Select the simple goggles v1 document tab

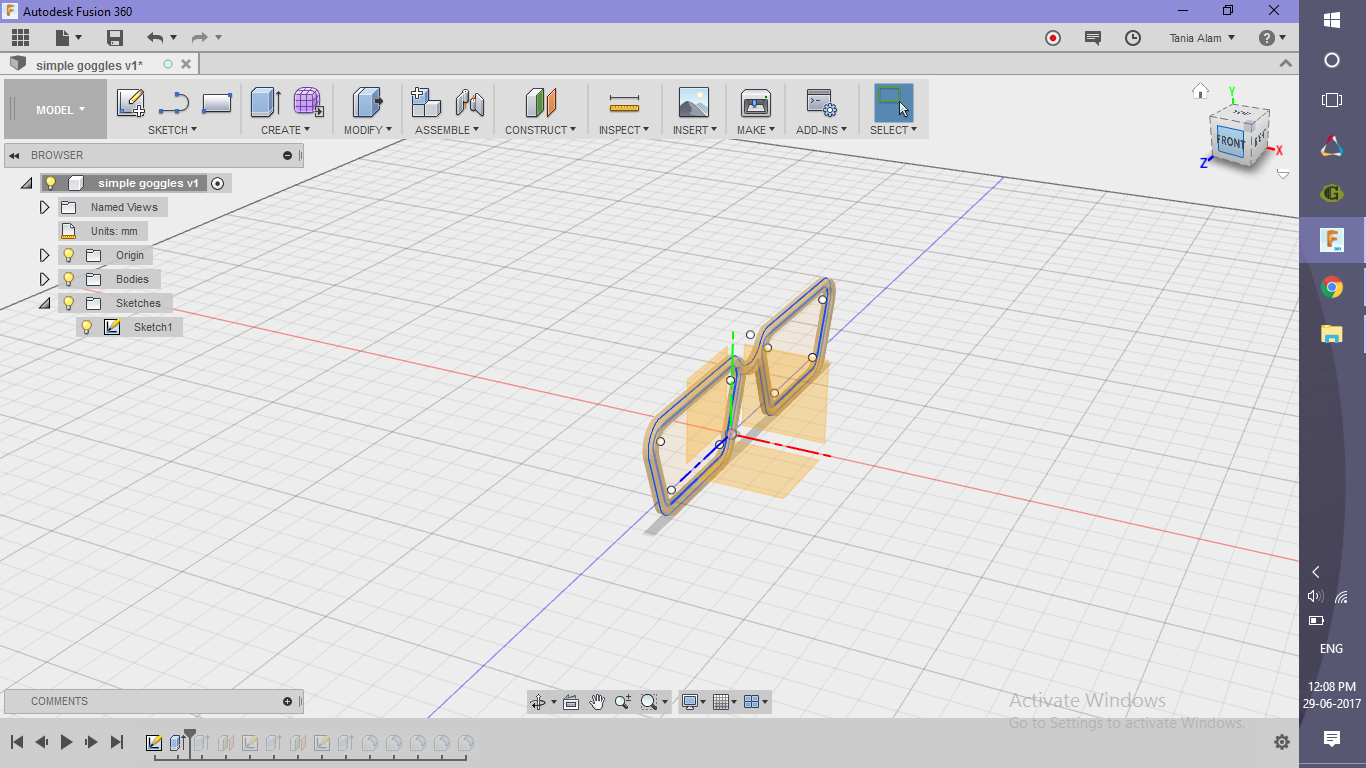tap(89, 65)
